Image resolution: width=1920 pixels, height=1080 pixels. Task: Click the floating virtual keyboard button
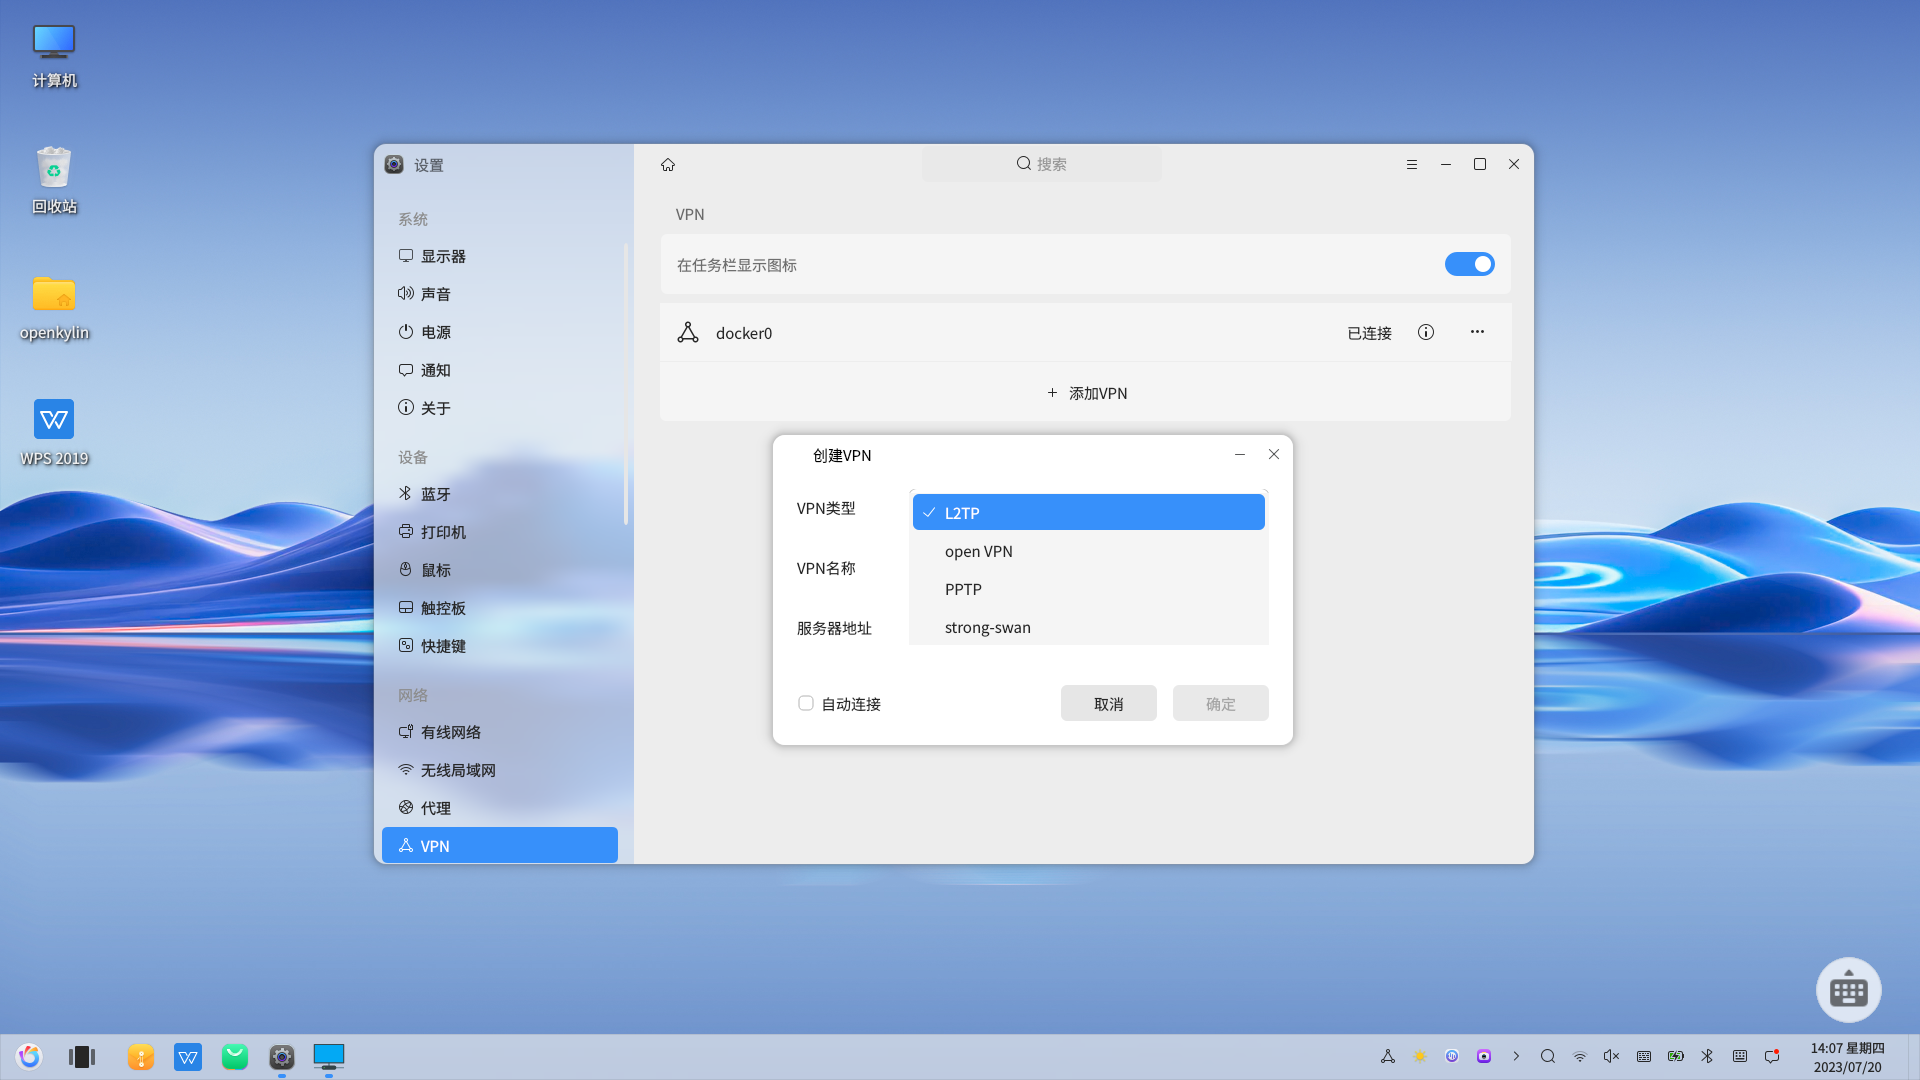coord(1848,990)
